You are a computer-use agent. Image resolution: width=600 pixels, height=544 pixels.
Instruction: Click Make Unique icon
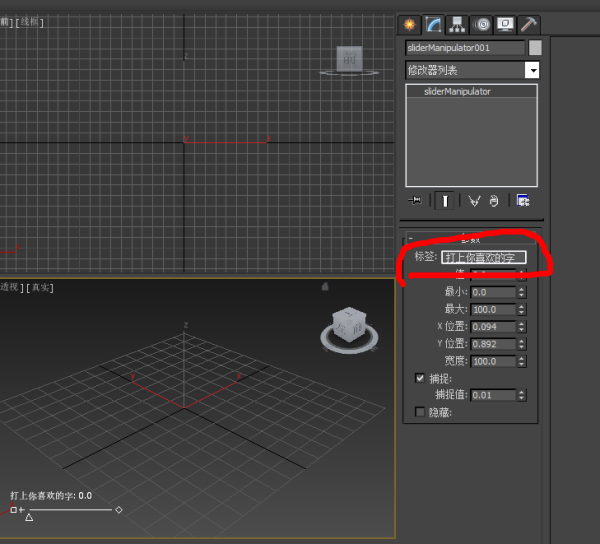coord(474,201)
